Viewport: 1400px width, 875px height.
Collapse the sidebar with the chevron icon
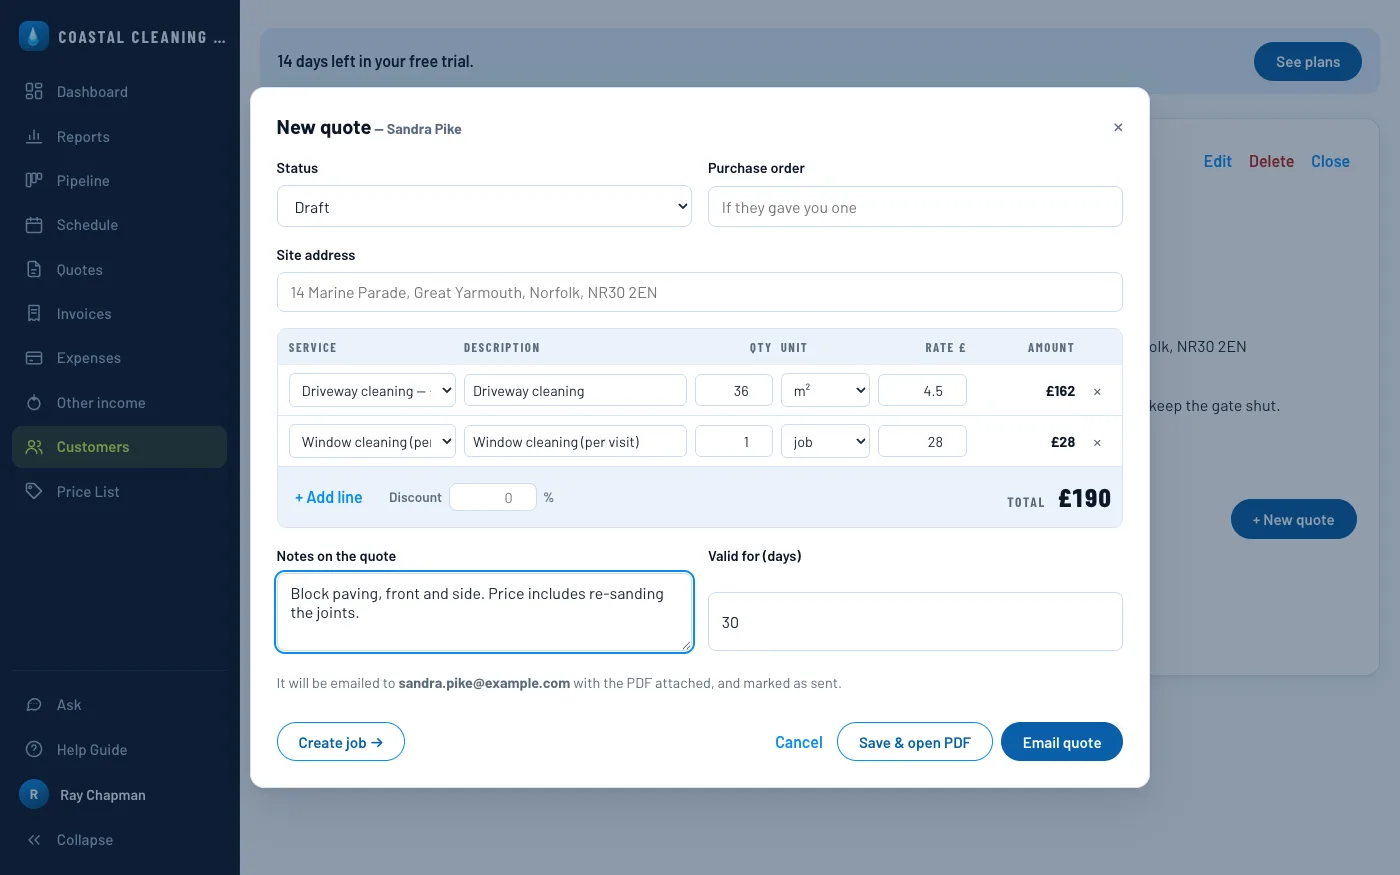pos(34,840)
